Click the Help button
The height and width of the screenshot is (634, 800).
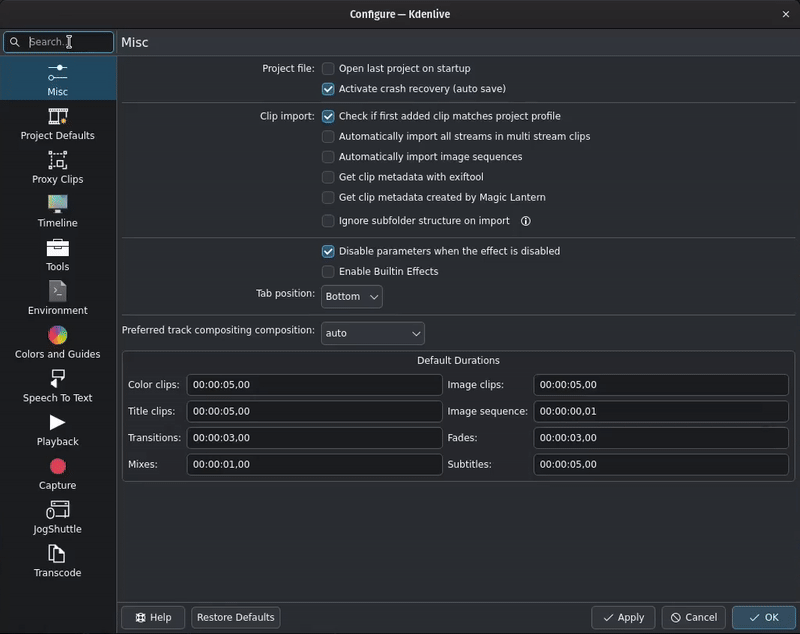tap(153, 617)
